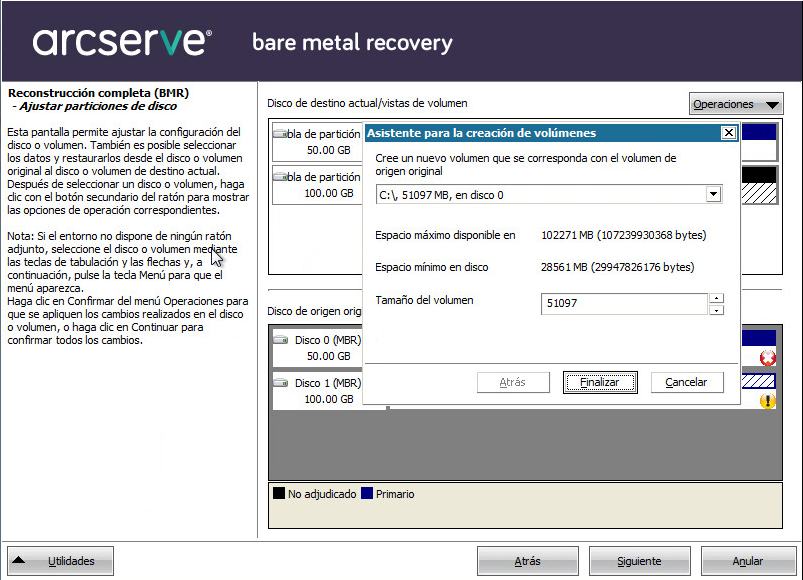The image size is (803, 580).
Task: Increase volume size with up stepper
Action: click(716, 297)
